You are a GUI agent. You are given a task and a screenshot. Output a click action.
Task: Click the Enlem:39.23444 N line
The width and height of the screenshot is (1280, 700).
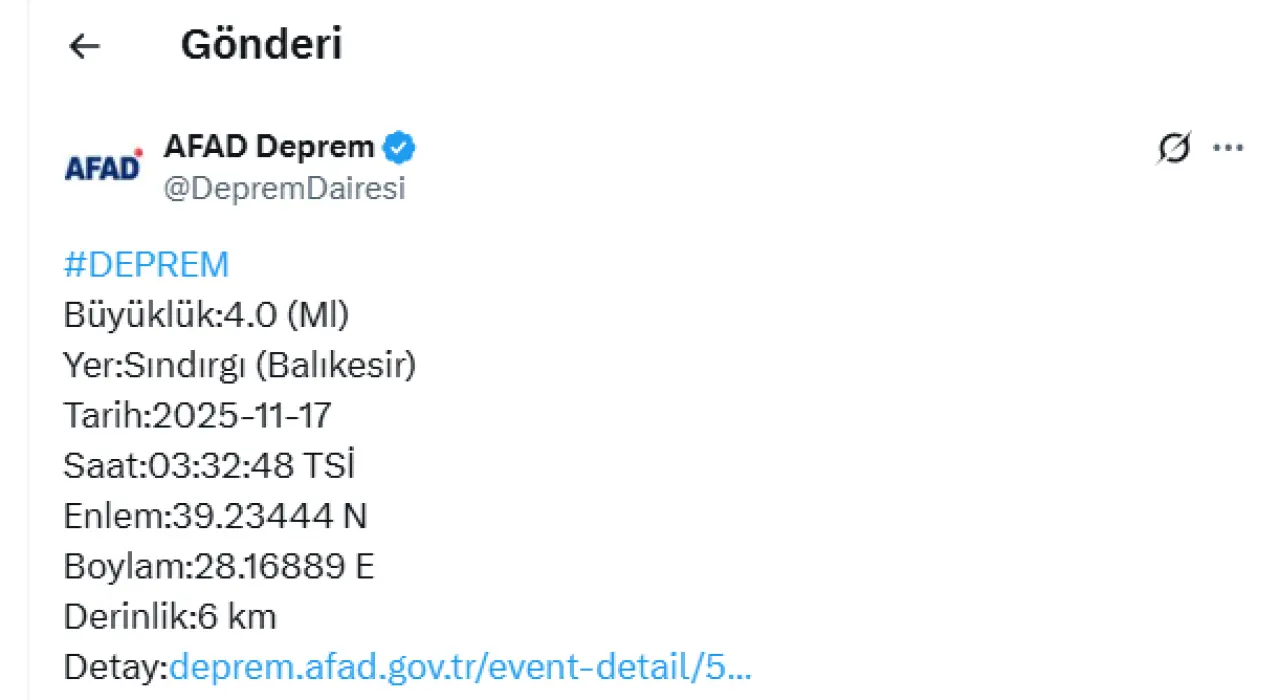pos(215,516)
